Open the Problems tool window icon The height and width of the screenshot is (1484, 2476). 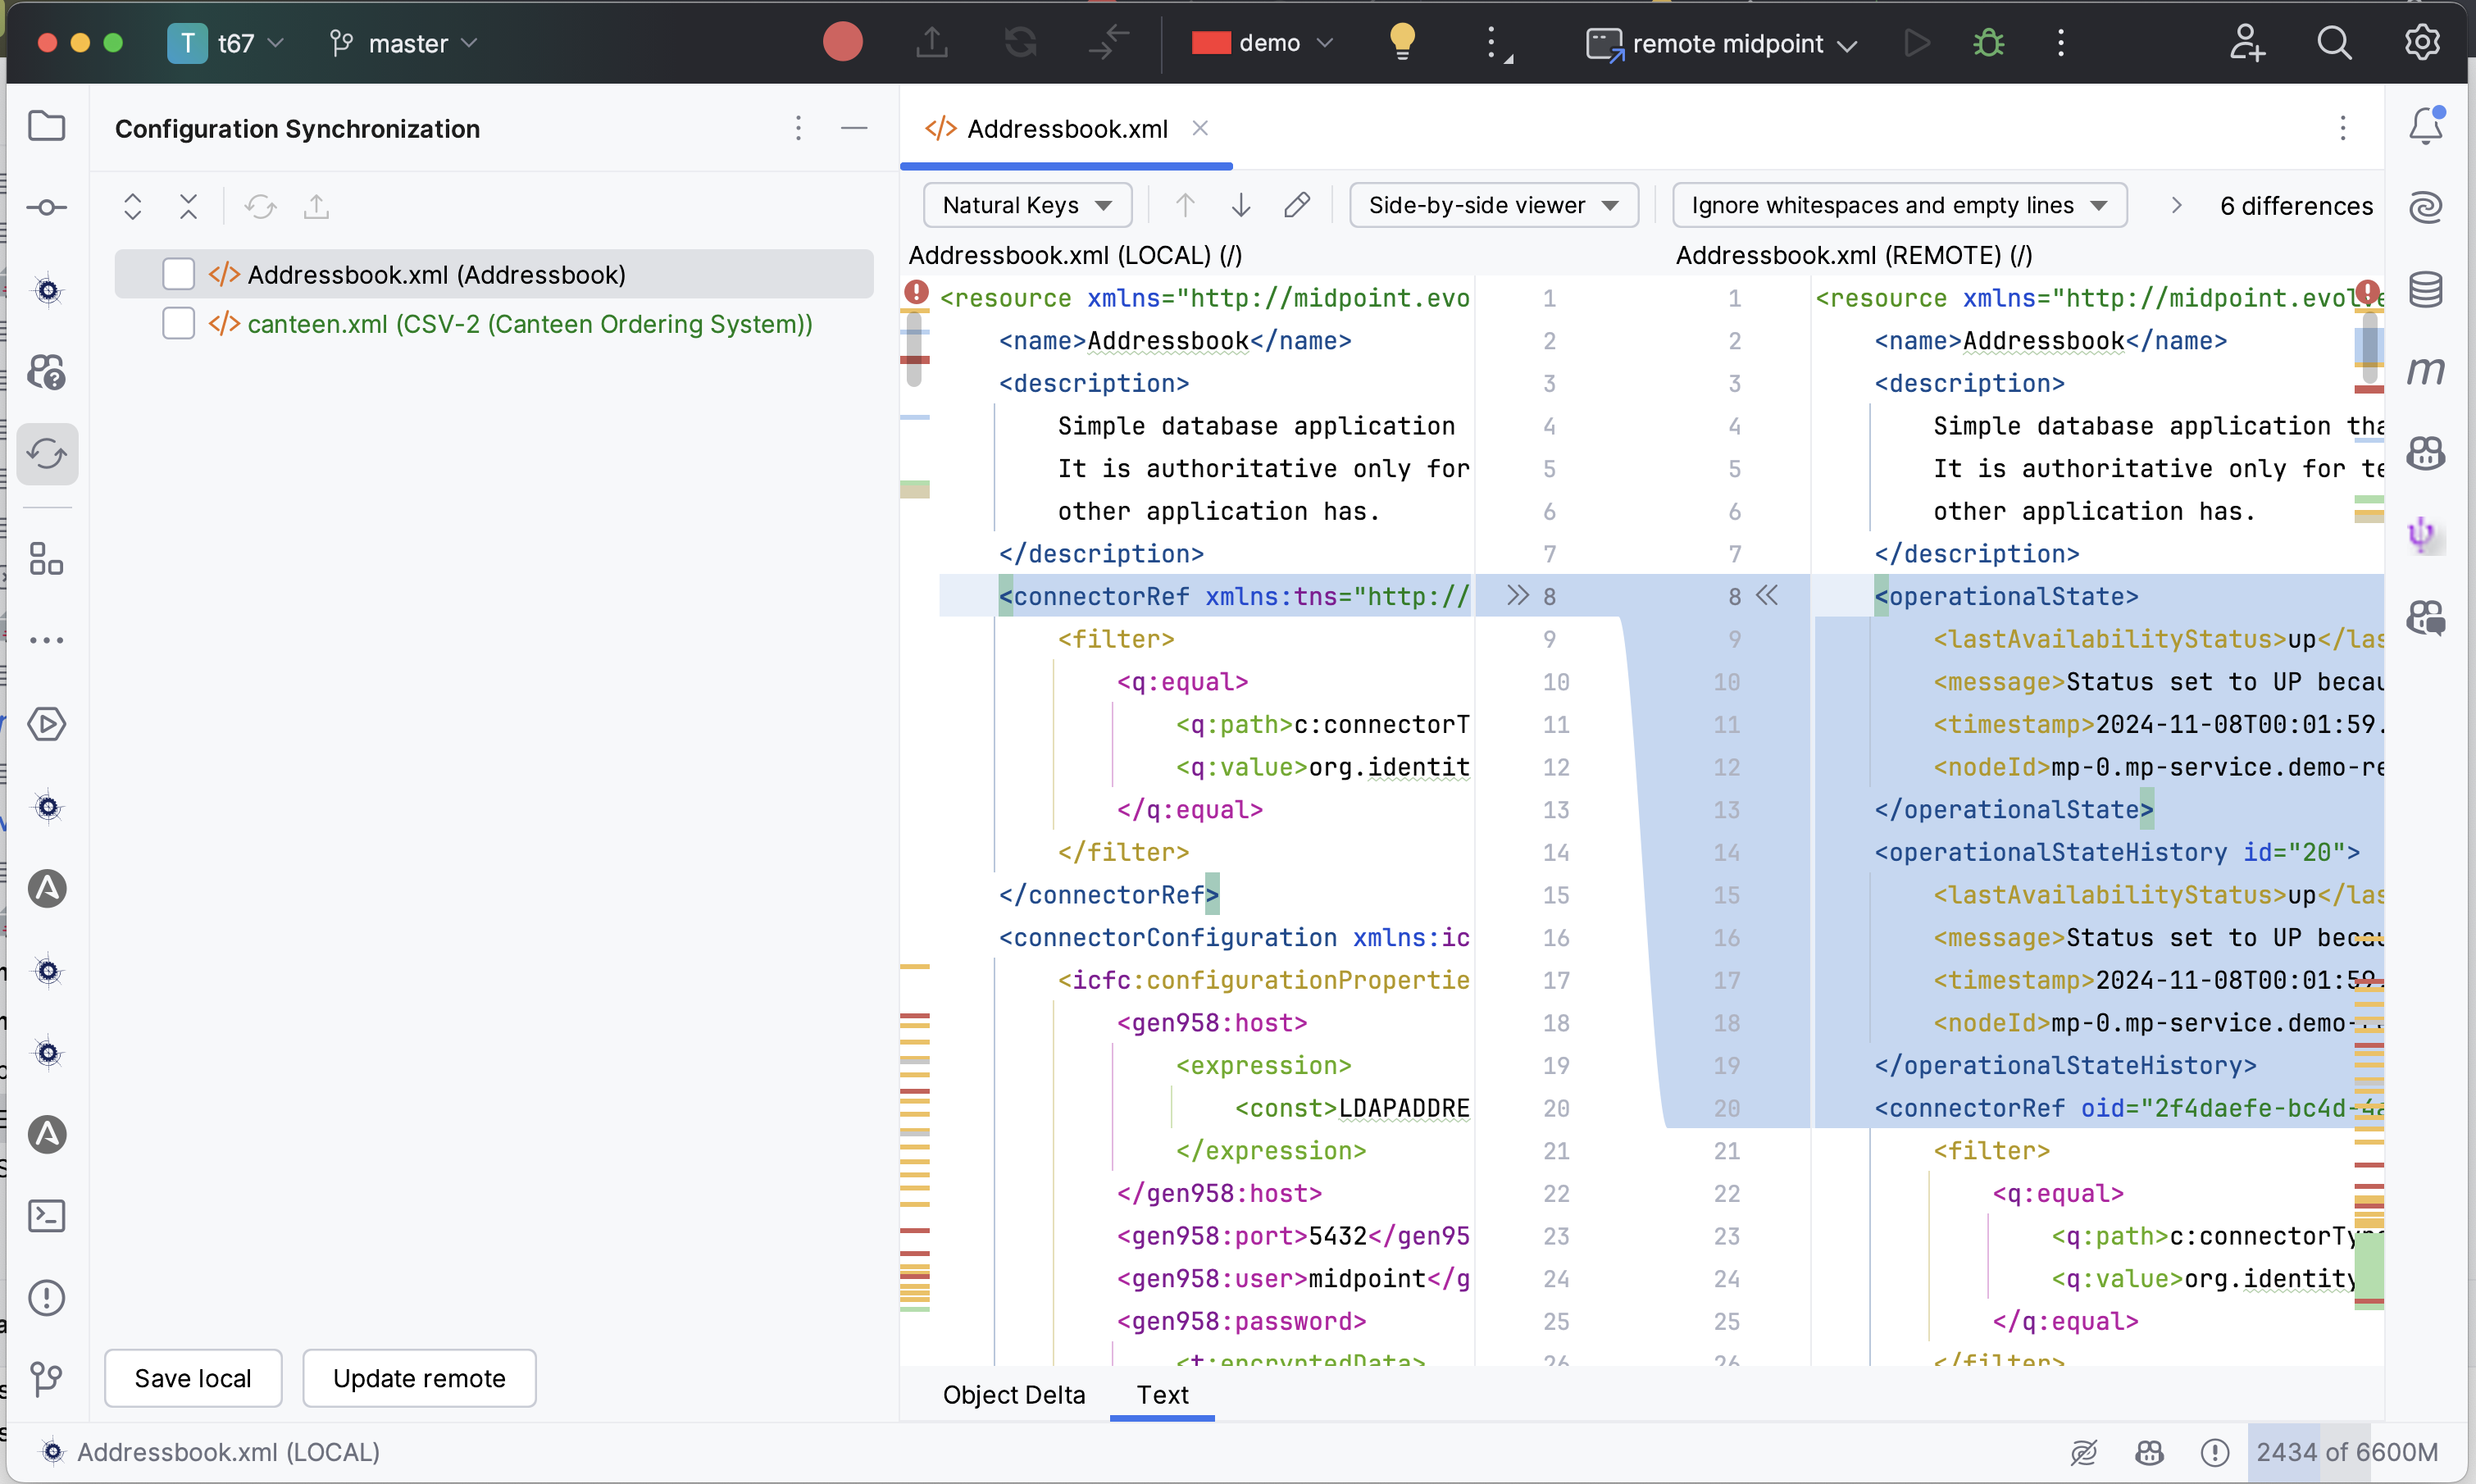pos(47,1297)
